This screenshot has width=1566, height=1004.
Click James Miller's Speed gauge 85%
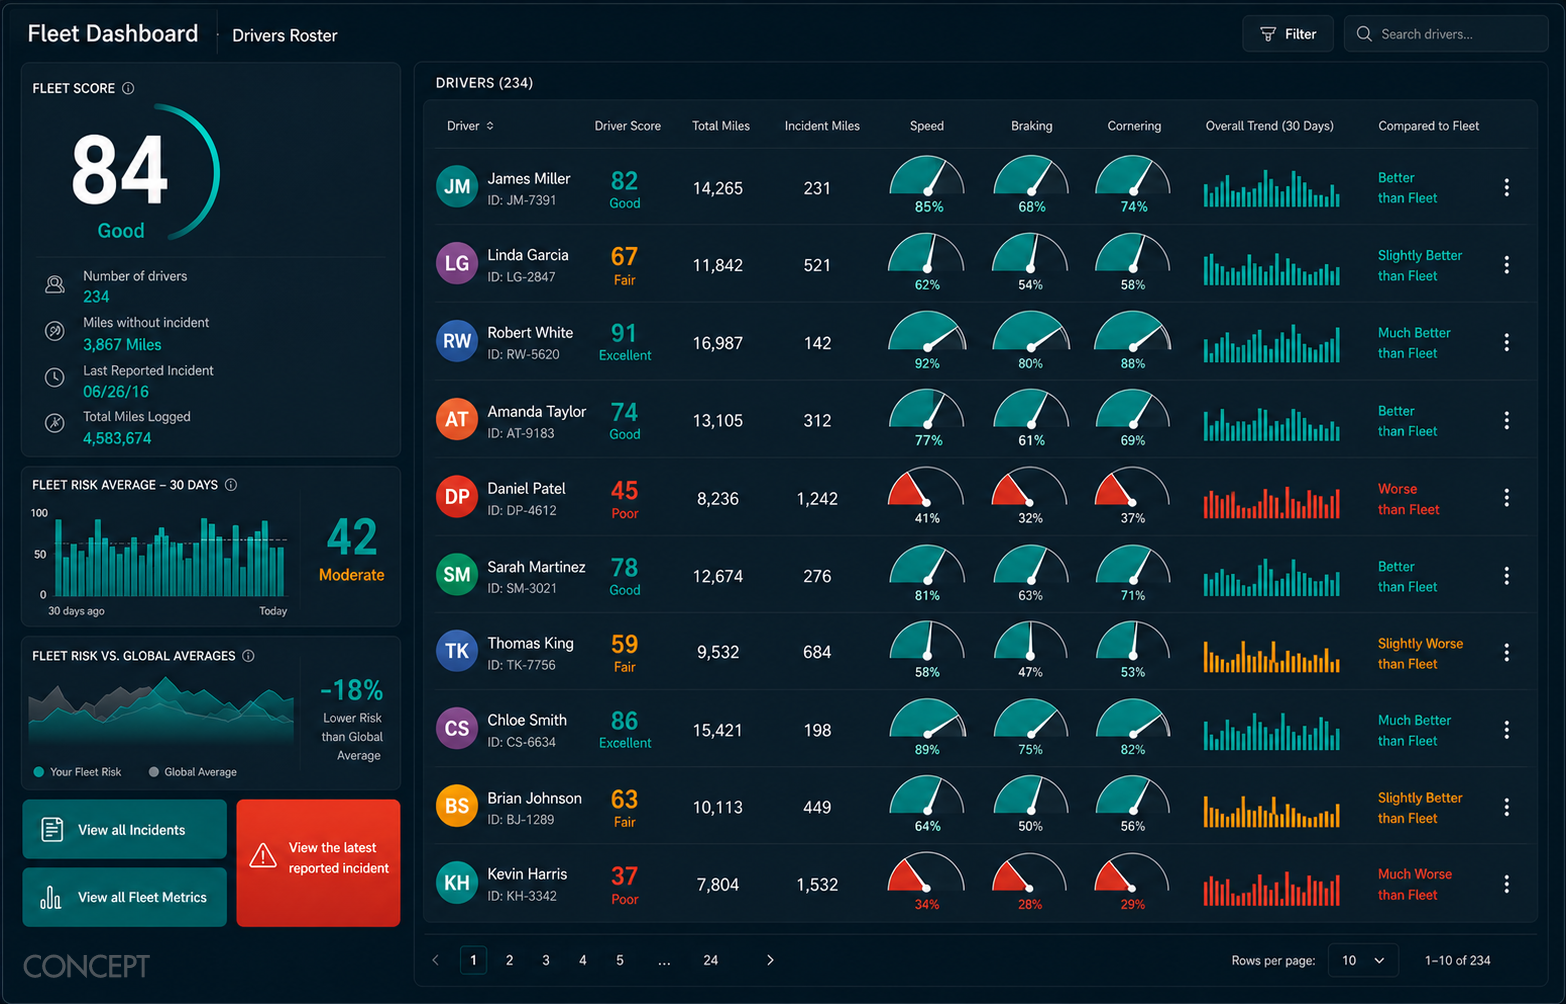pos(927,185)
